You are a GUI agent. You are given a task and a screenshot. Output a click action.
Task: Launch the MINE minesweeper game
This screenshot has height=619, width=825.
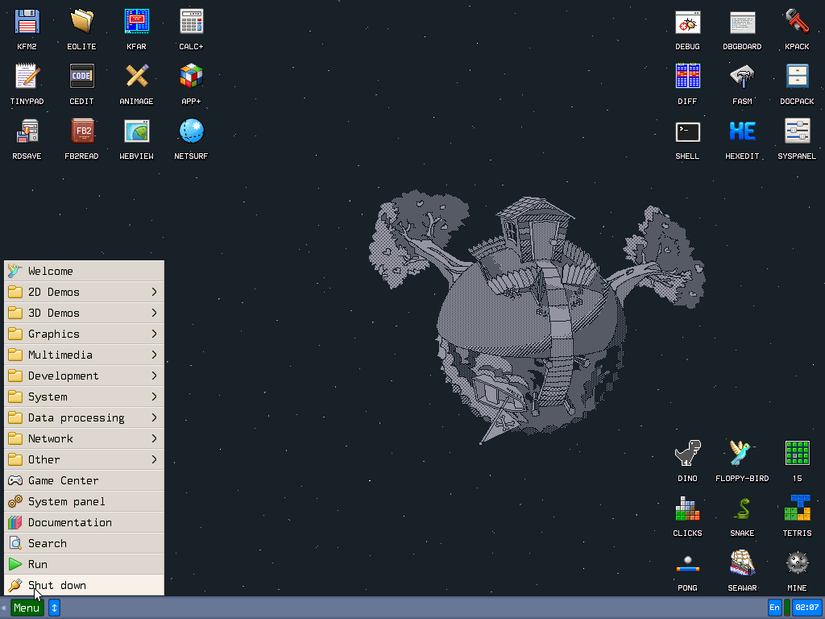(x=797, y=564)
